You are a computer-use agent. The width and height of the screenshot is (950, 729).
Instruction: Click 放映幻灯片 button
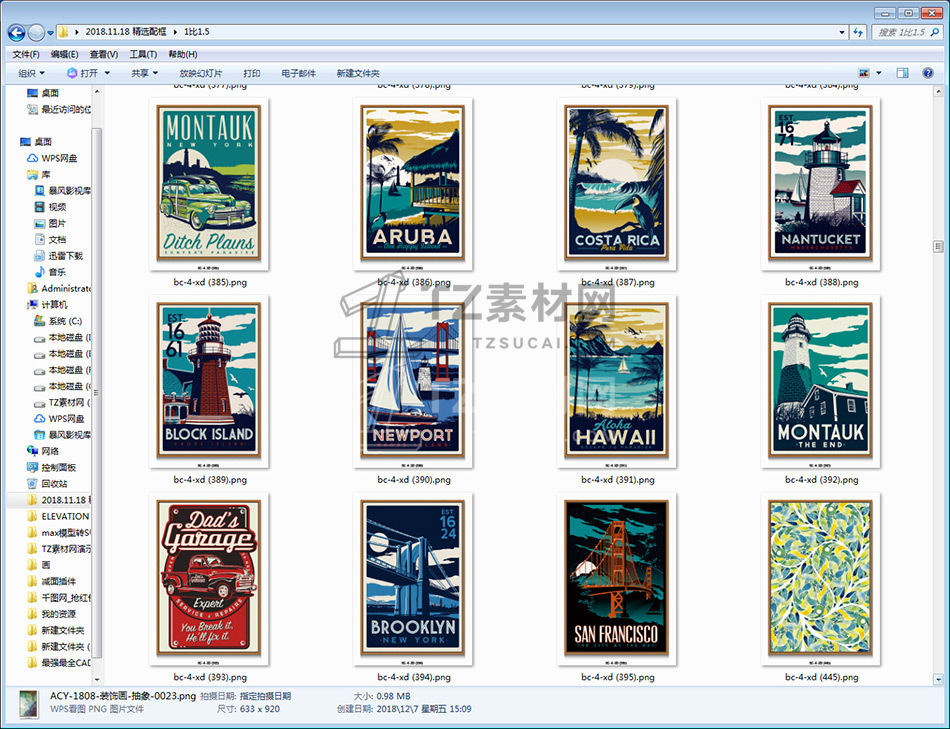(201, 73)
